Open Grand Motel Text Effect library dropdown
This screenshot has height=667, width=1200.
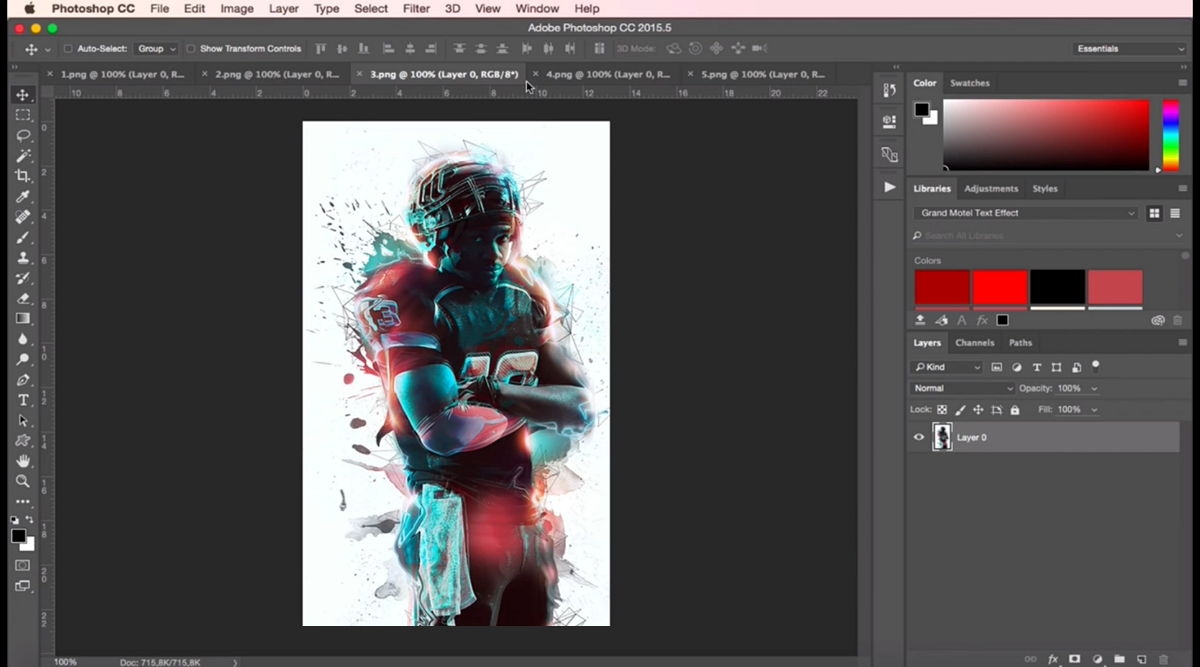tap(1026, 213)
